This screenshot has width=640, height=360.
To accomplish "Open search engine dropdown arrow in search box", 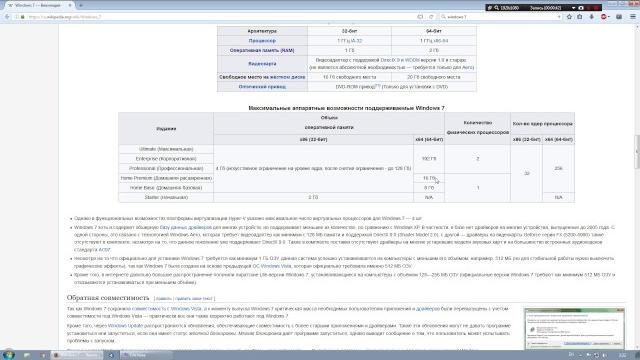I will (559, 17).
